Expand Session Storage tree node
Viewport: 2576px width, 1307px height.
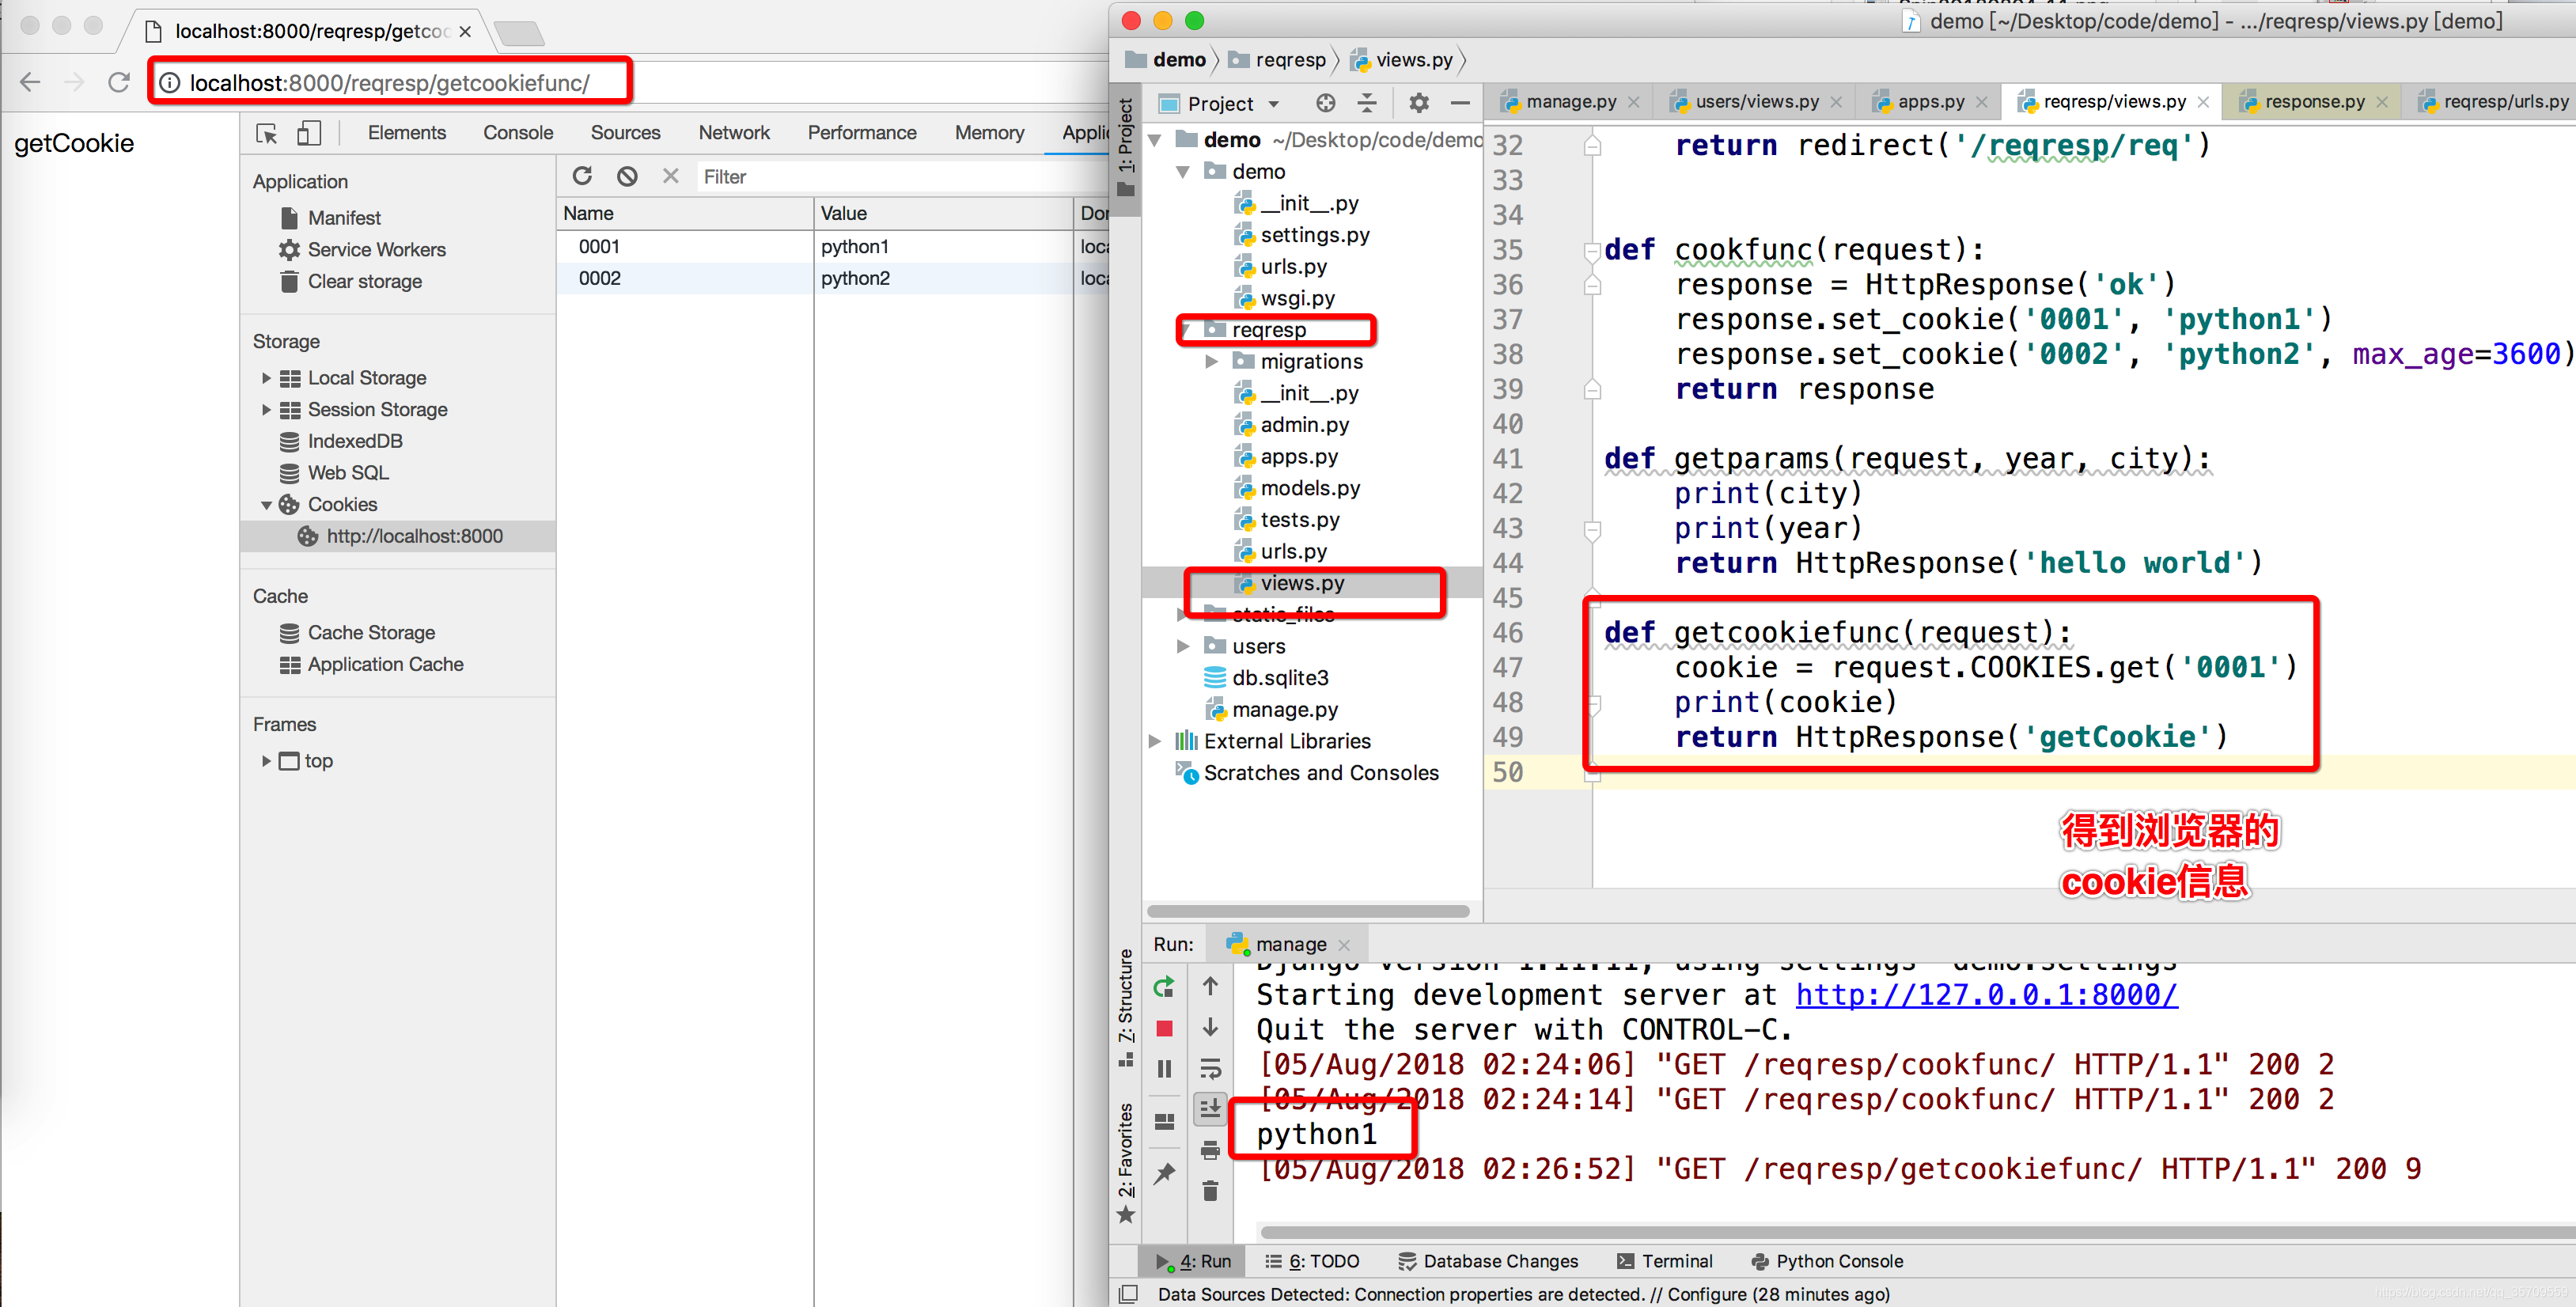click(266, 410)
